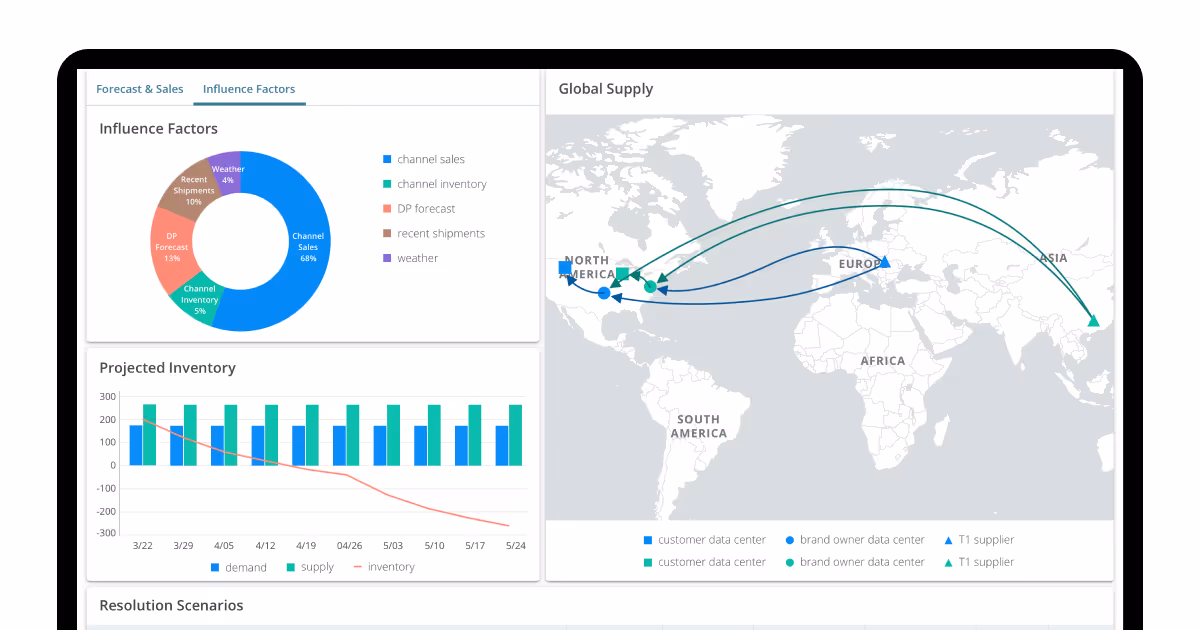The image size is (1200, 630).
Task: Click the ASIA map label
Action: 1053,258
